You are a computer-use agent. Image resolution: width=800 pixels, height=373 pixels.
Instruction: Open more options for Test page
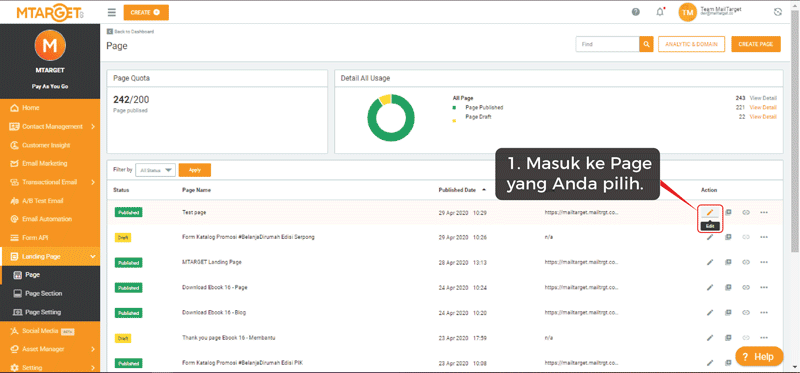(x=764, y=212)
